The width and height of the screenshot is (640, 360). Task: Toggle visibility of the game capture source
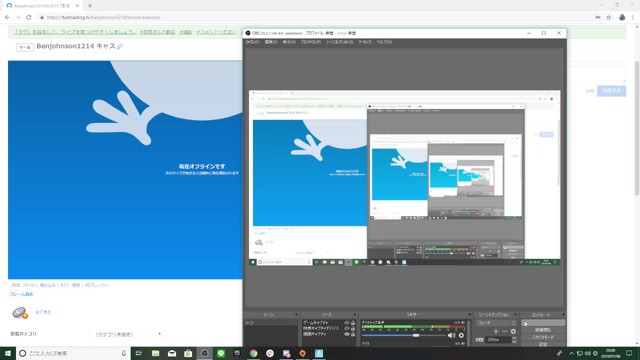(x=347, y=323)
